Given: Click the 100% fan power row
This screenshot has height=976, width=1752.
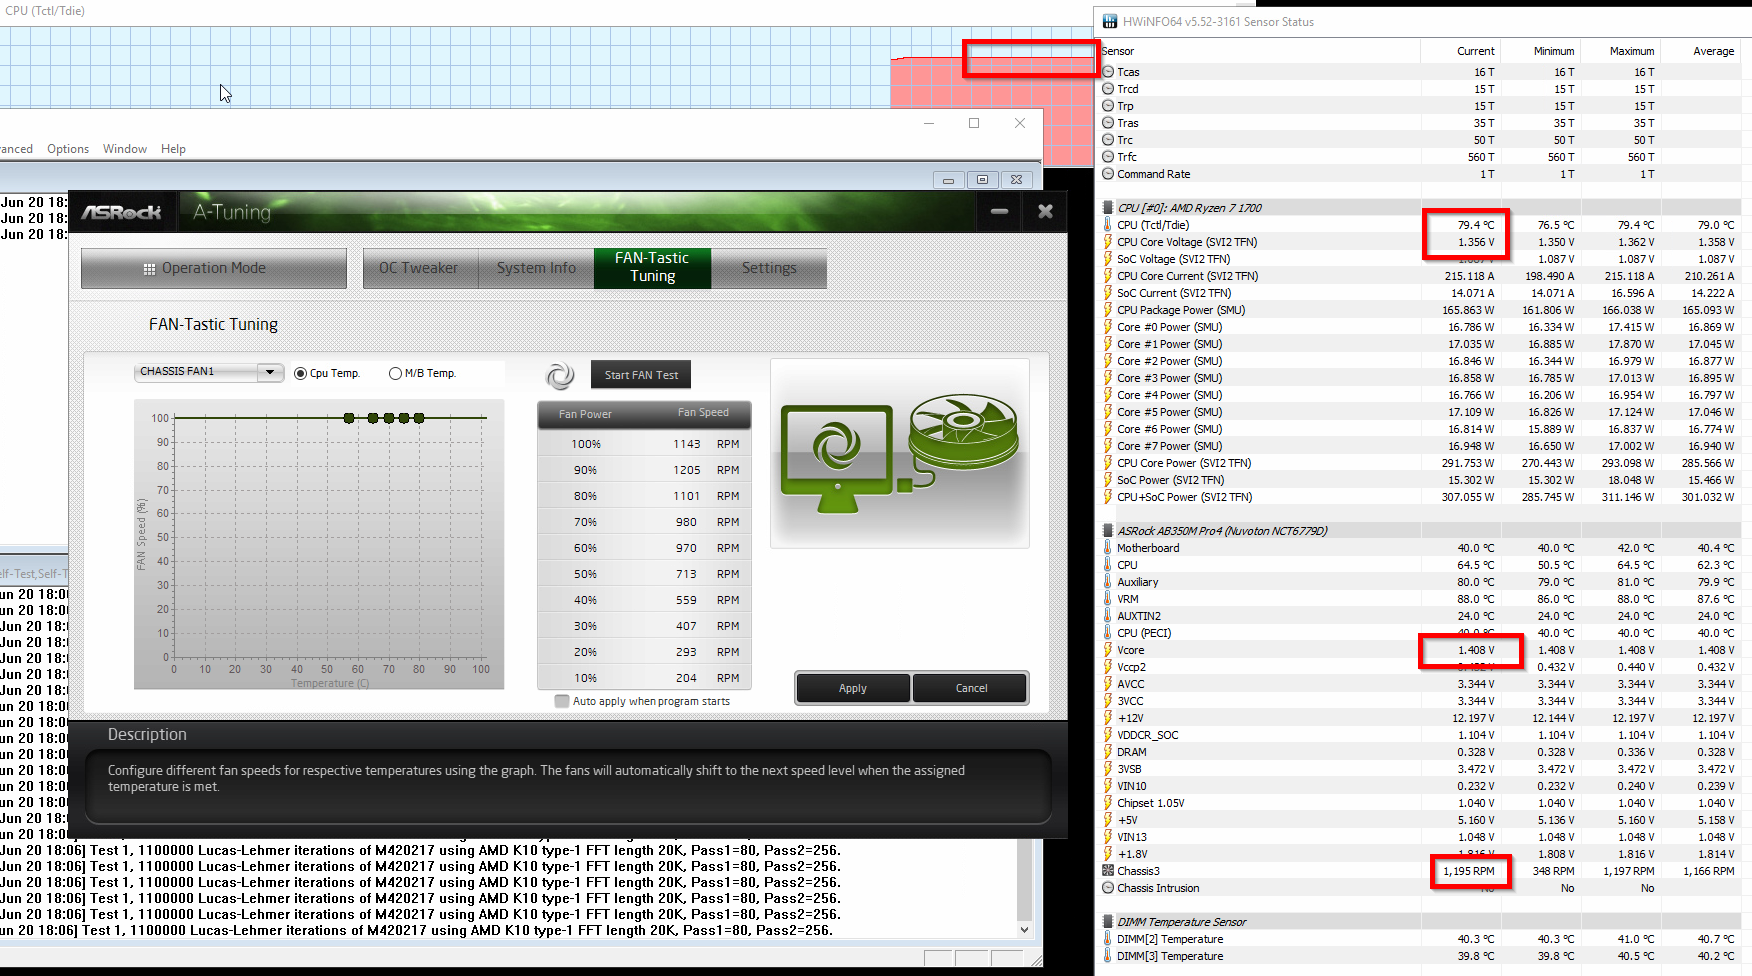Looking at the screenshot, I should (x=644, y=444).
